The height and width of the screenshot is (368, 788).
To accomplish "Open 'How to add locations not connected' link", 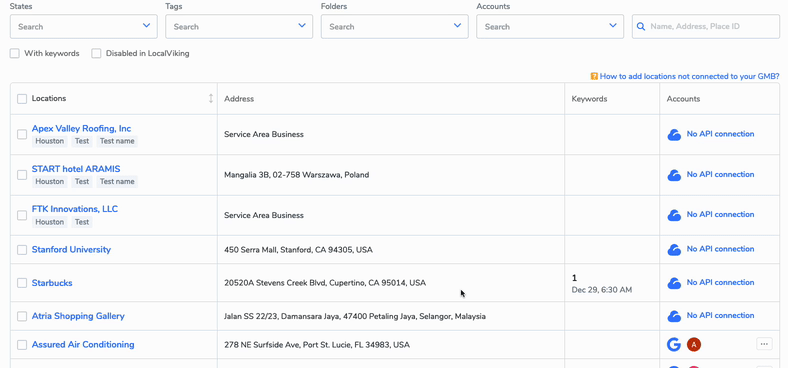I will coord(690,76).
